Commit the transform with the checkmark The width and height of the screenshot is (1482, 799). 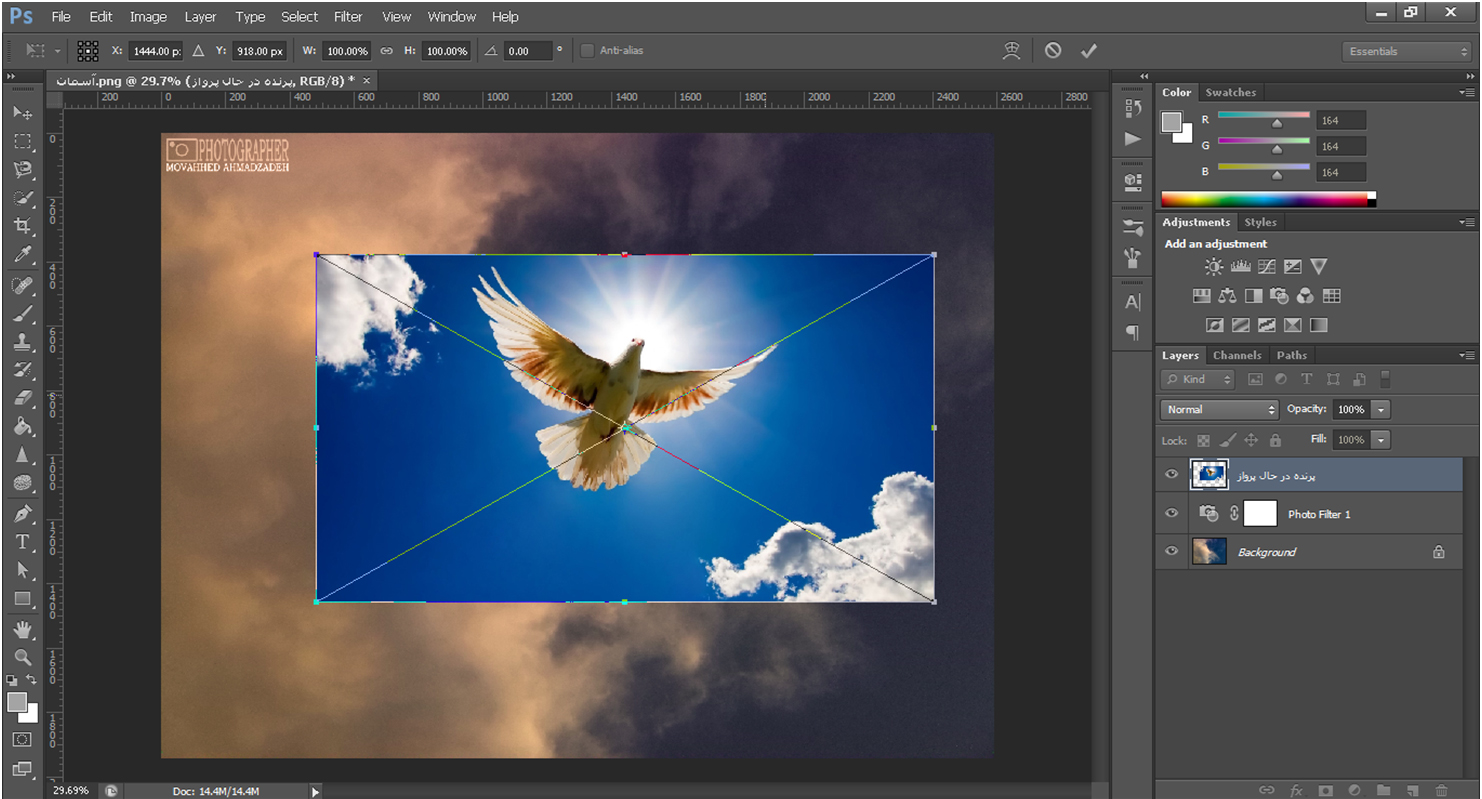coord(1089,50)
